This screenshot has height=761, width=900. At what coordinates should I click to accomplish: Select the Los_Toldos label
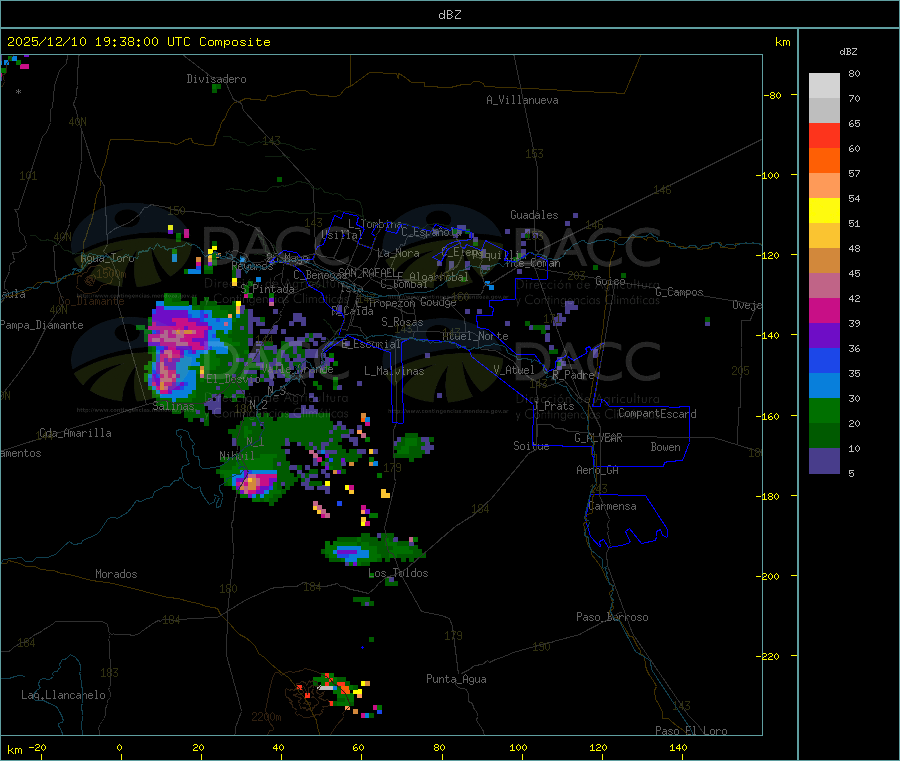tap(398, 573)
